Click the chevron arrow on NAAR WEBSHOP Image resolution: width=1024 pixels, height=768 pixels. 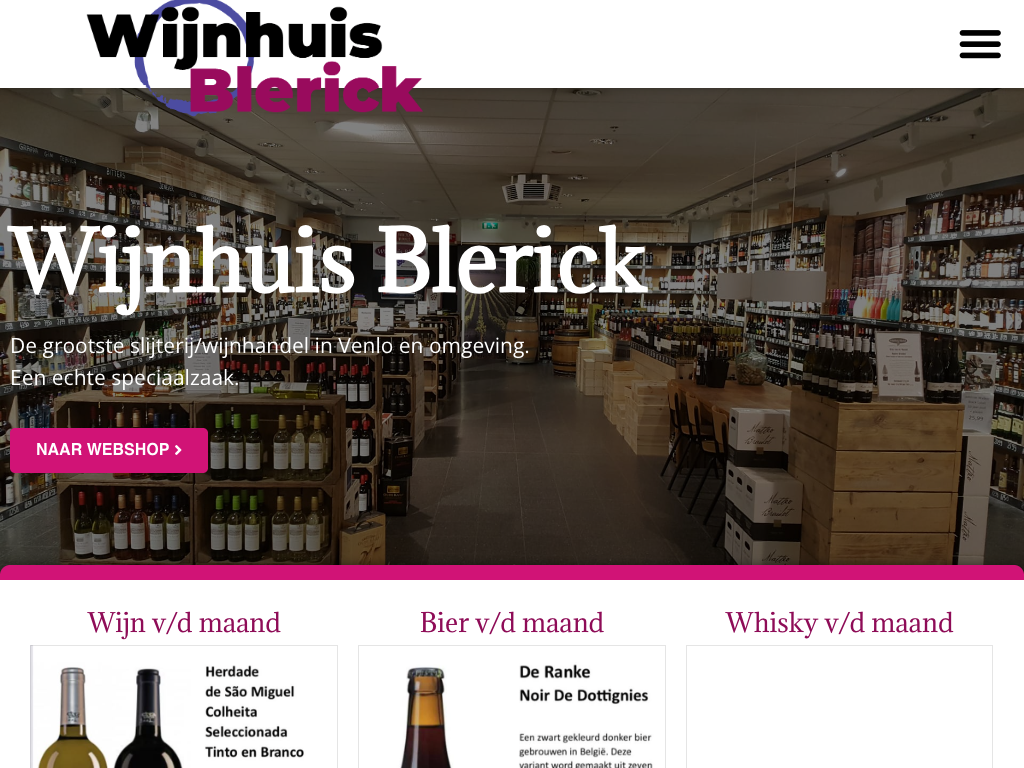[178, 450]
